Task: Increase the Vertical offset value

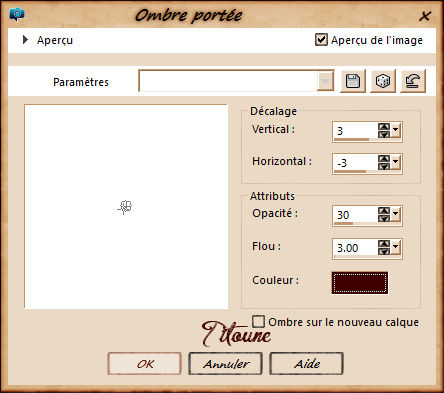Action: (x=384, y=127)
